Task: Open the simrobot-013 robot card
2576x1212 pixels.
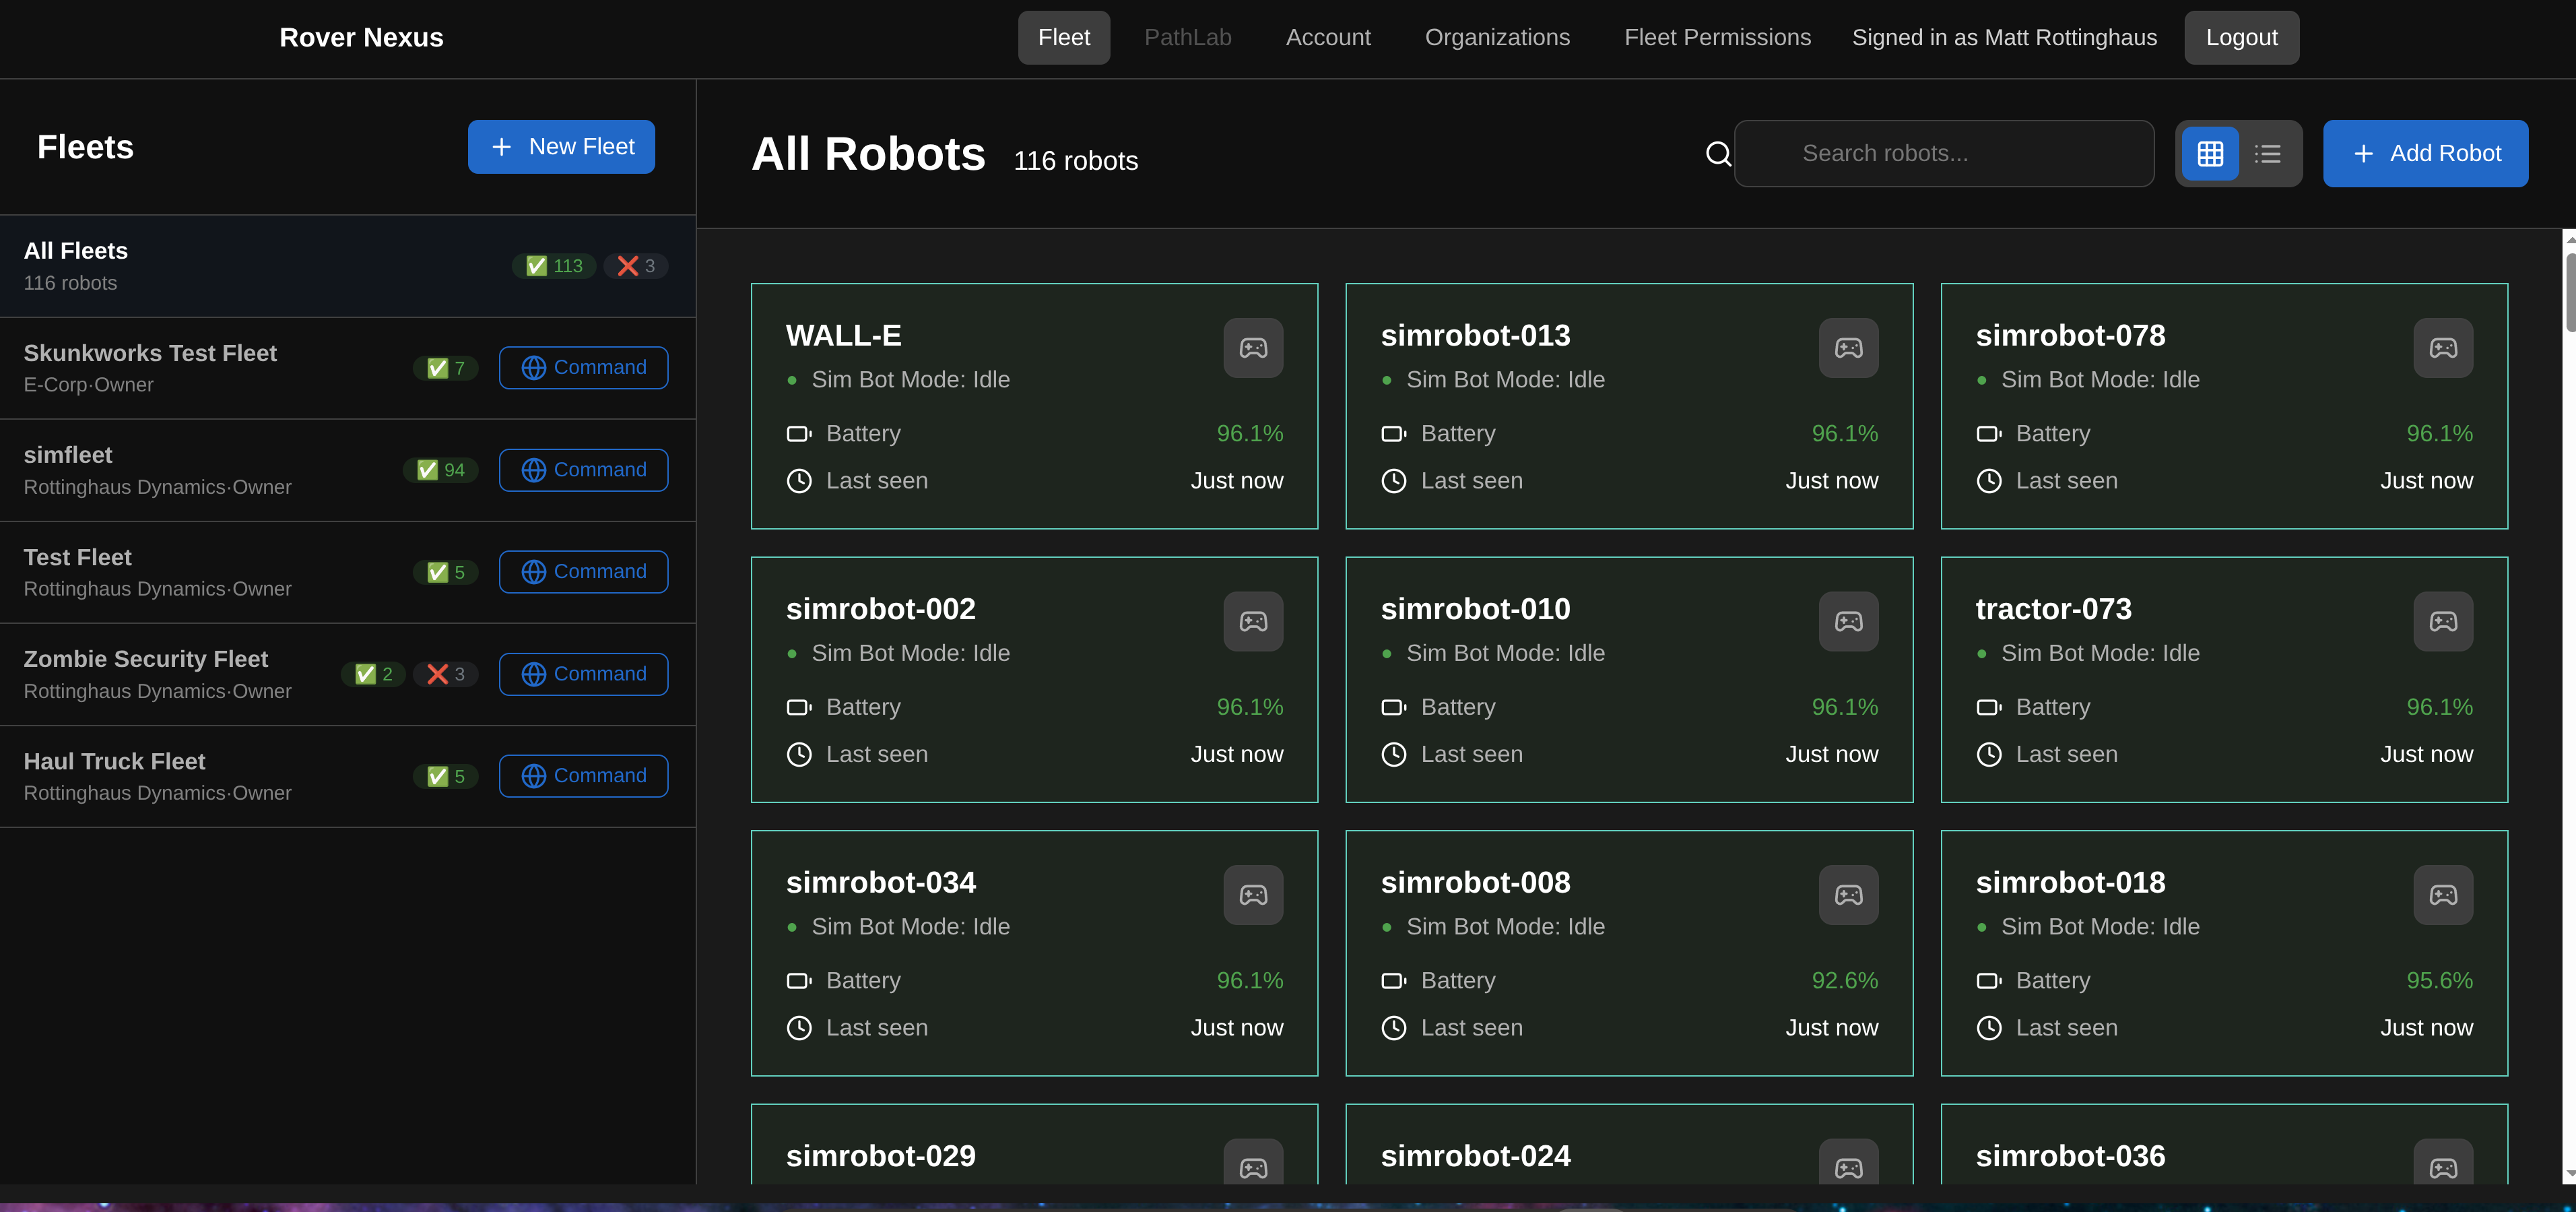Action: click(x=1629, y=406)
